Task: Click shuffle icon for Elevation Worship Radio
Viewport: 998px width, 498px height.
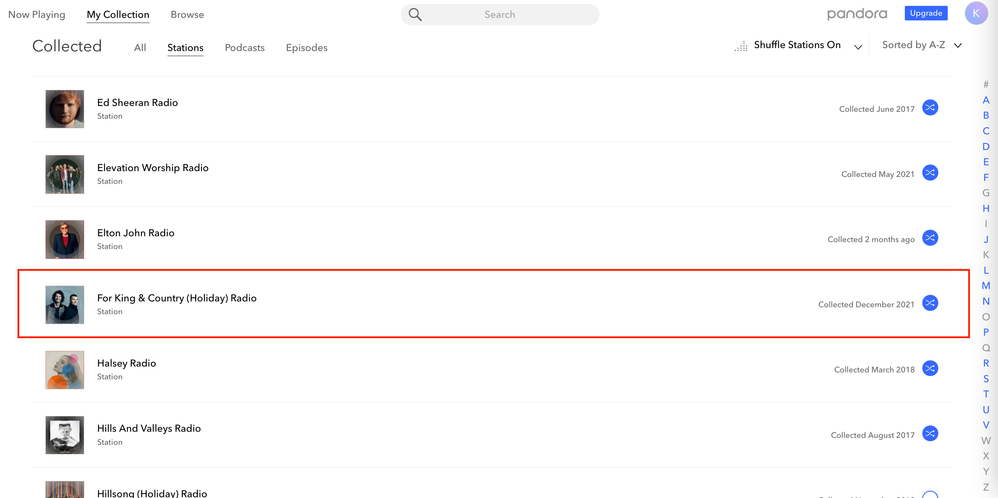Action: coord(930,173)
